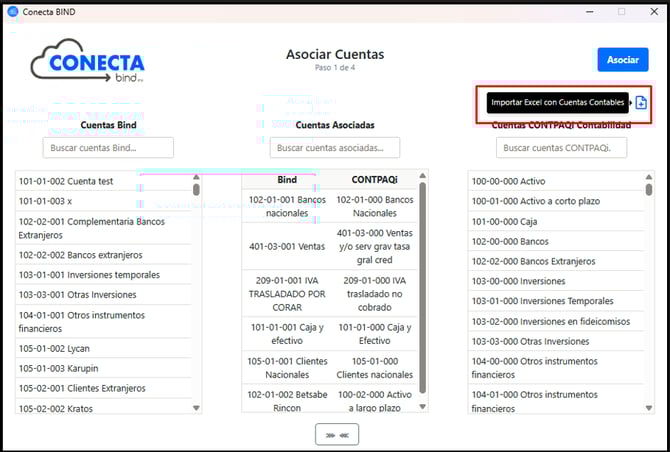The height and width of the screenshot is (452, 670).
Task: Minimize the Conecta BIND window
Action: pyautogui.click(x=590, y=12)
